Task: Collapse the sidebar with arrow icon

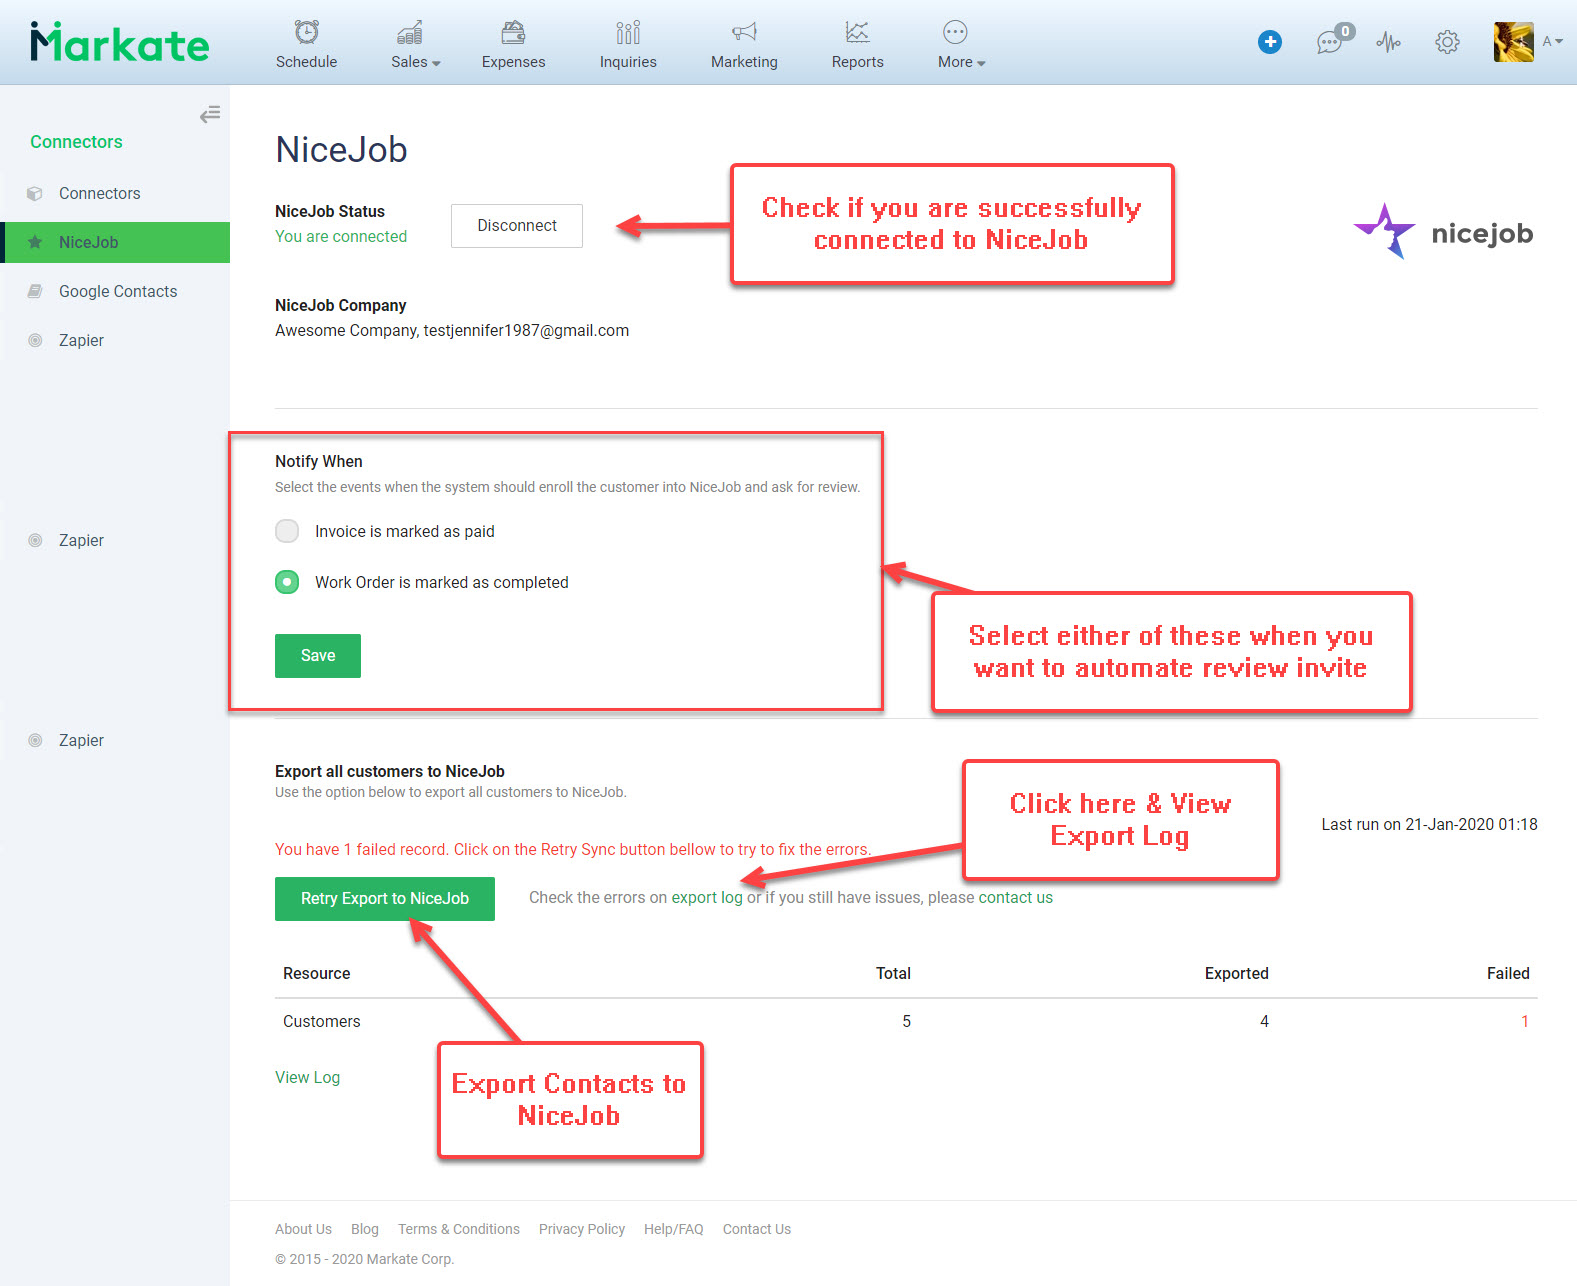Action: 210,115
